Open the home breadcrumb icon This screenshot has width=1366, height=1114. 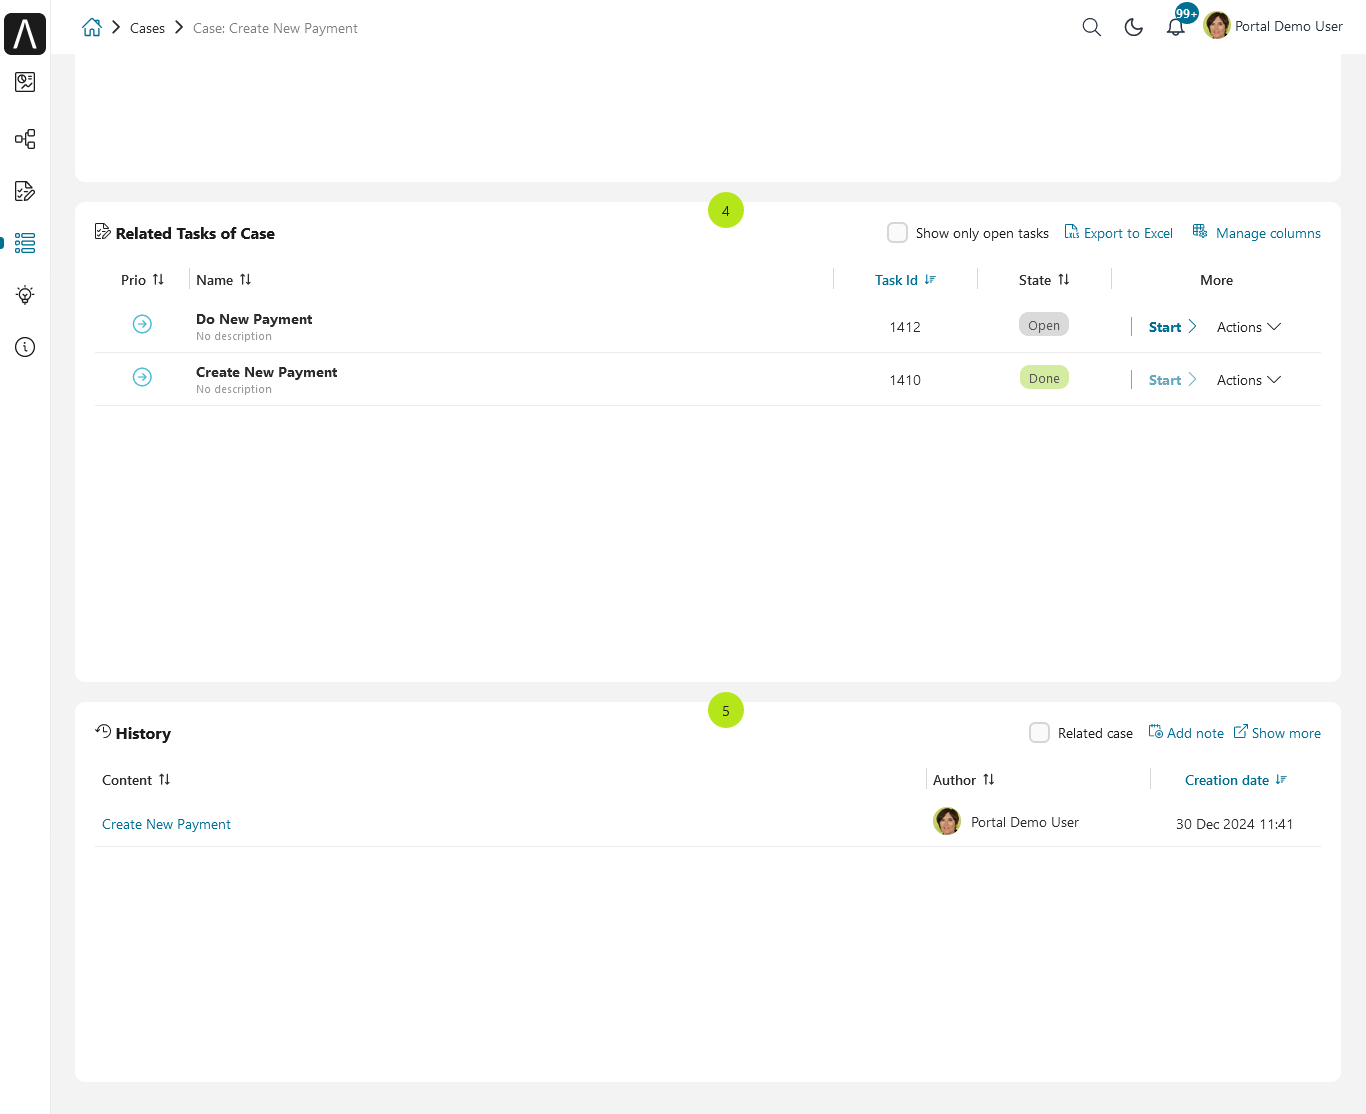(x=92, y=28)
